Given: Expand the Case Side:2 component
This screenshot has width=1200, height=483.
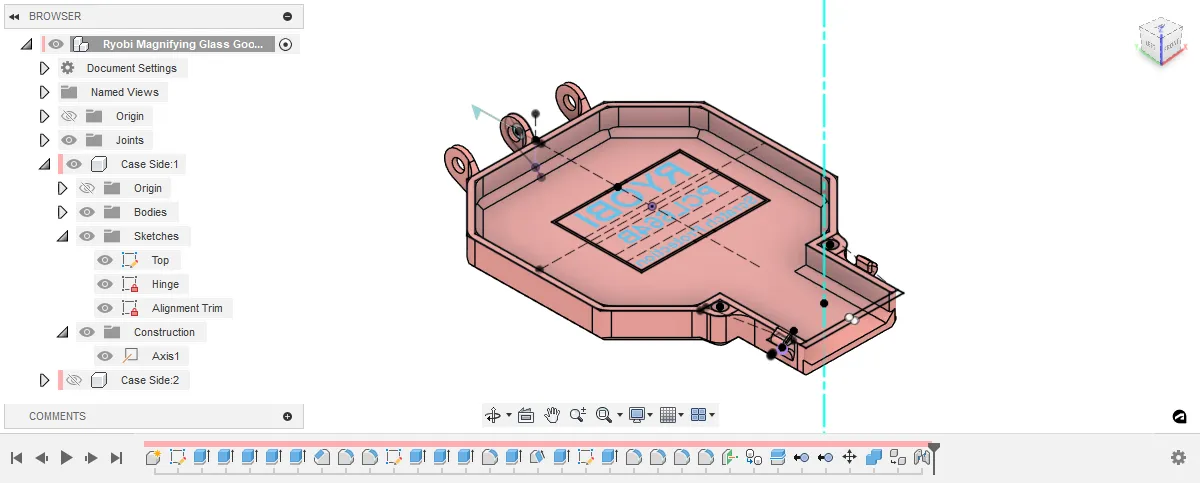Looking at the screenshot, I should (44, 380).
